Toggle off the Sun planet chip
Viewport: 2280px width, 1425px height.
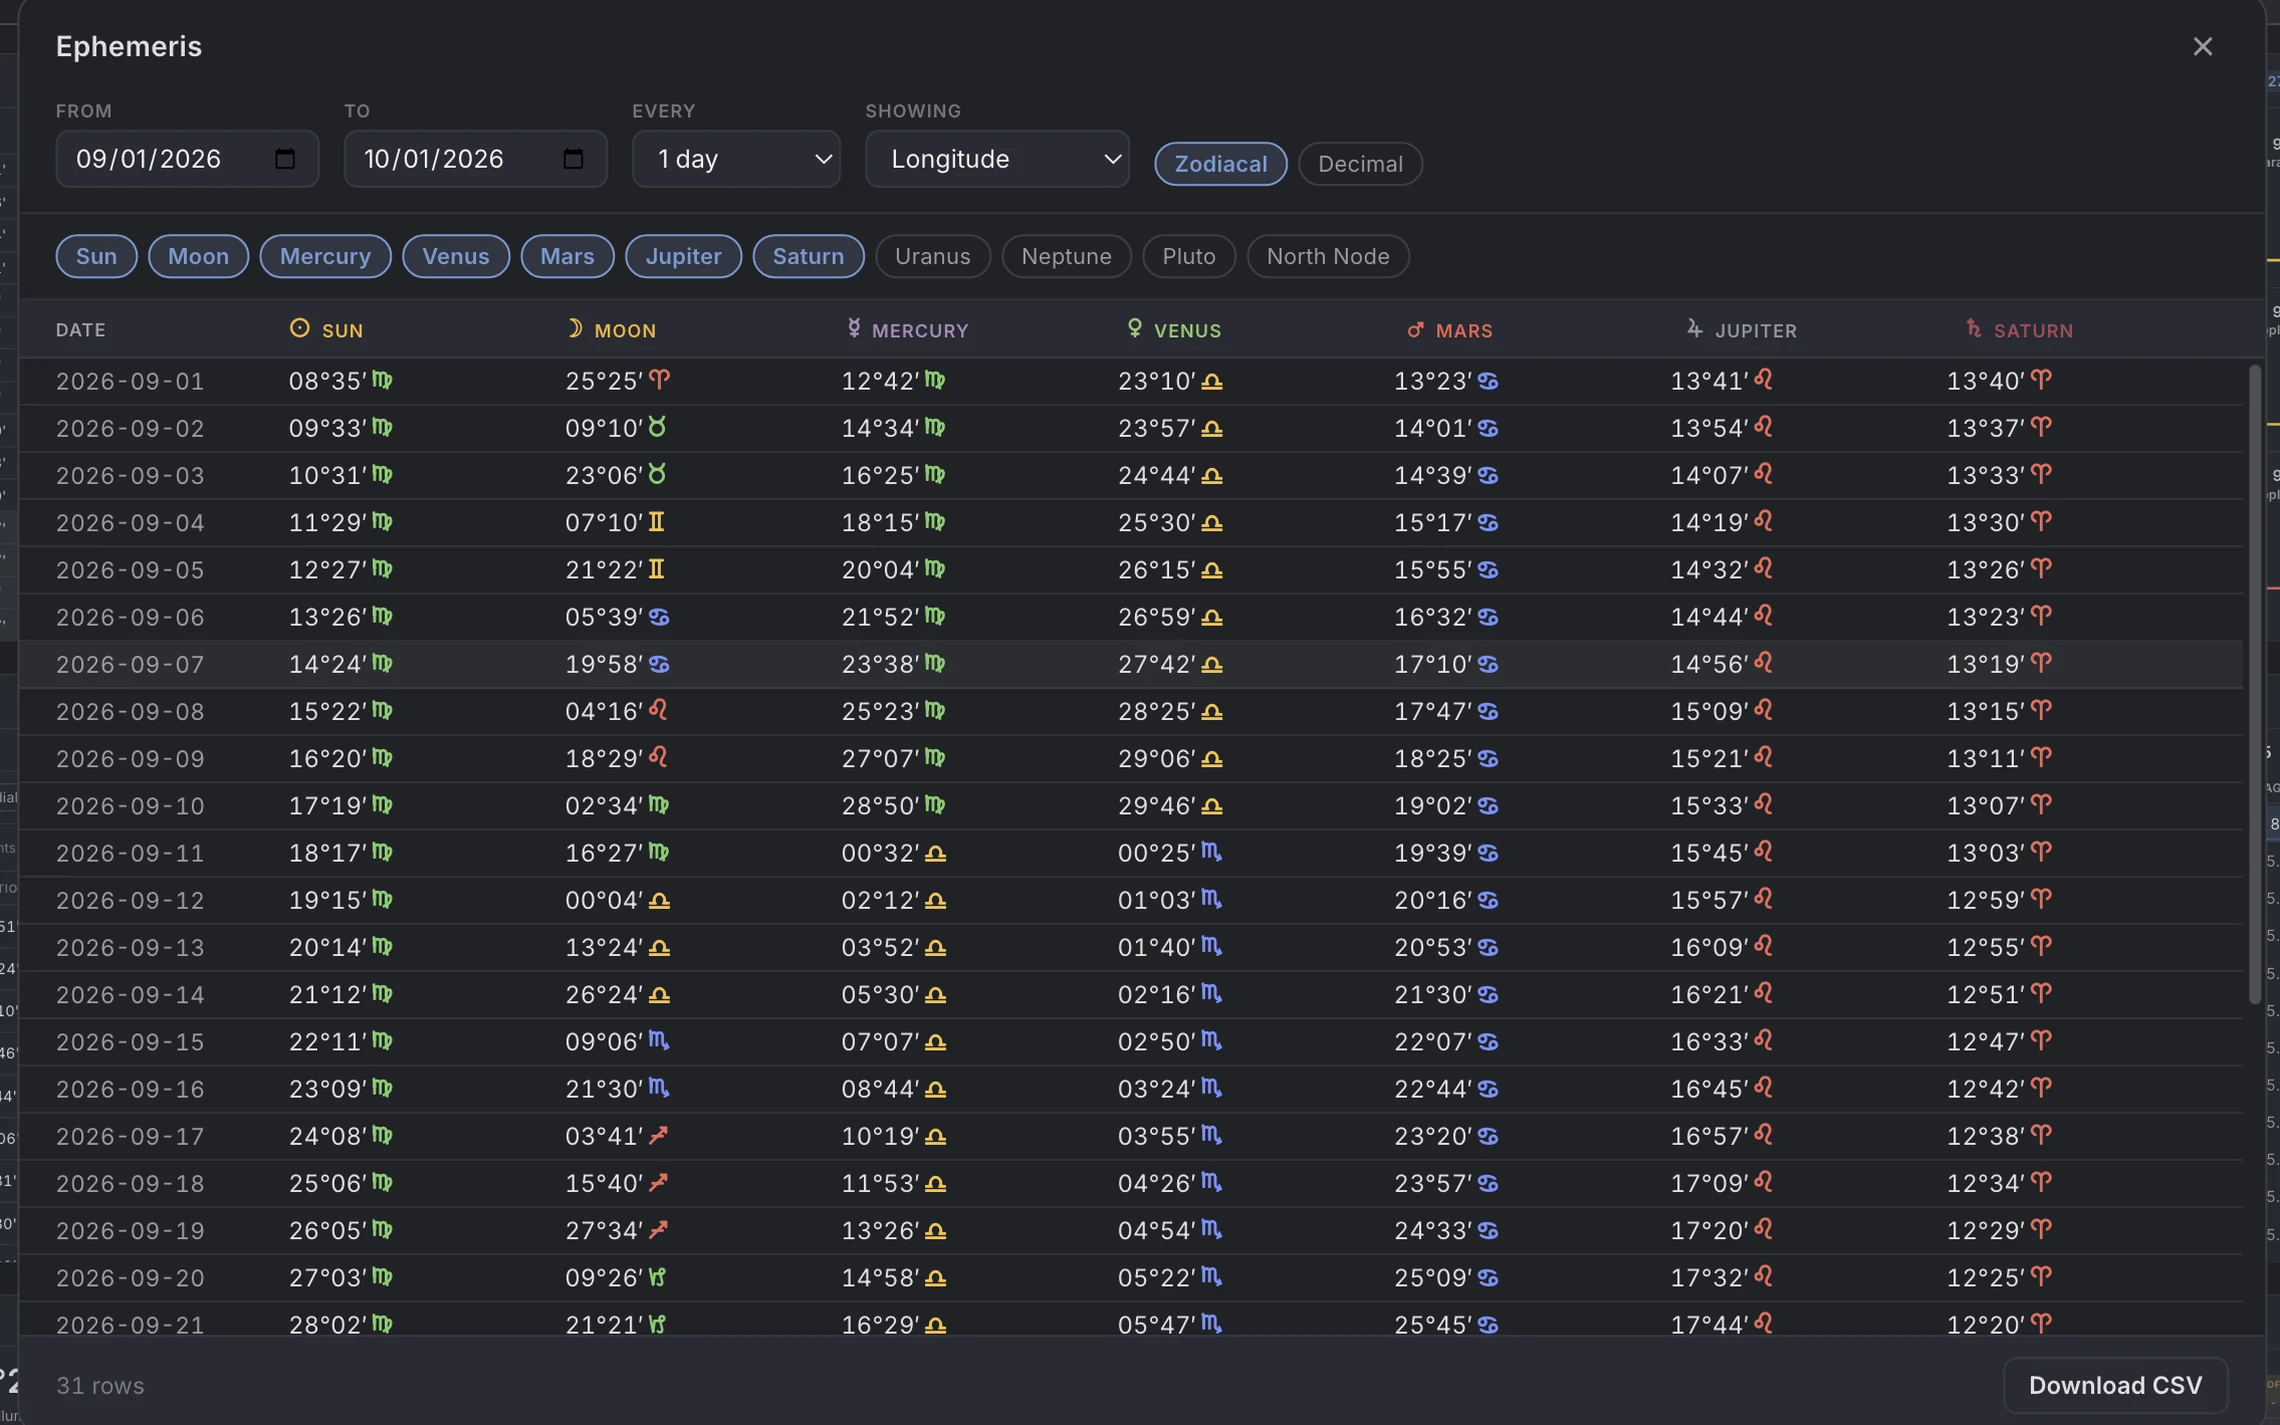point(96,256)
